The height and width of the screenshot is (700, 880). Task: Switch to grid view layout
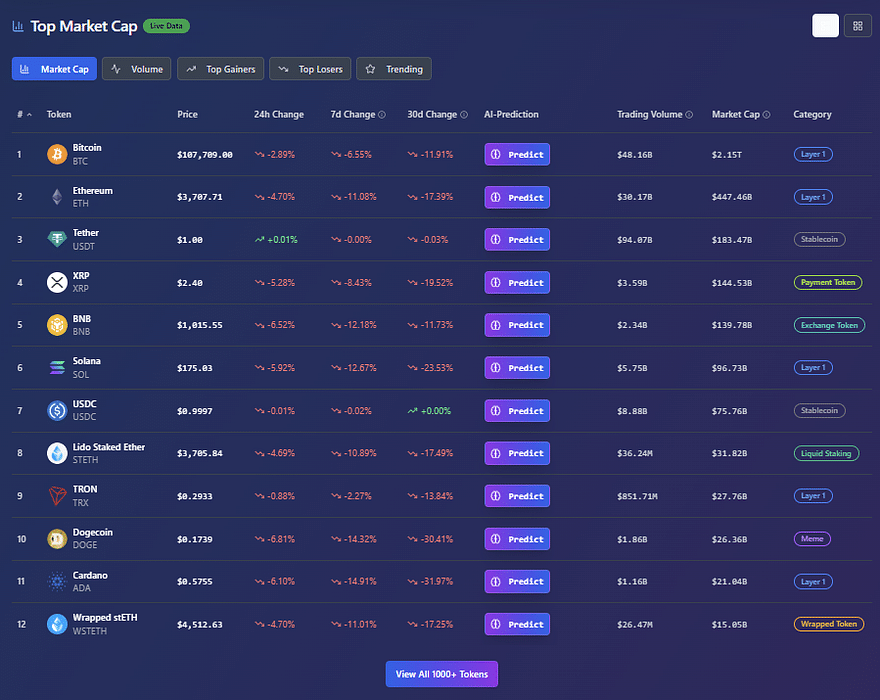857,26
